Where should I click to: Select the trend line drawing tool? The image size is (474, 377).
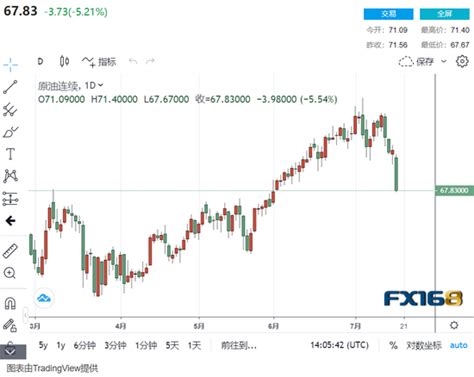[10, 87]
